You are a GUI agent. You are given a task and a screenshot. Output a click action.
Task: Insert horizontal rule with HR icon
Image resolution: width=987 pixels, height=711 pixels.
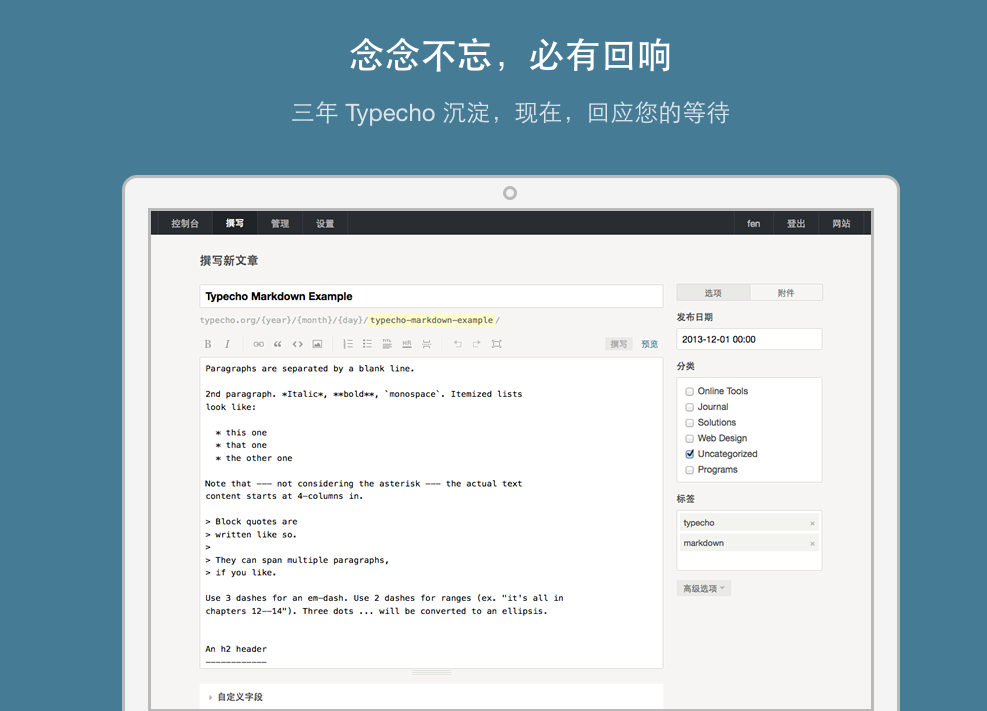pyautogui.click(x=407, y=344)
